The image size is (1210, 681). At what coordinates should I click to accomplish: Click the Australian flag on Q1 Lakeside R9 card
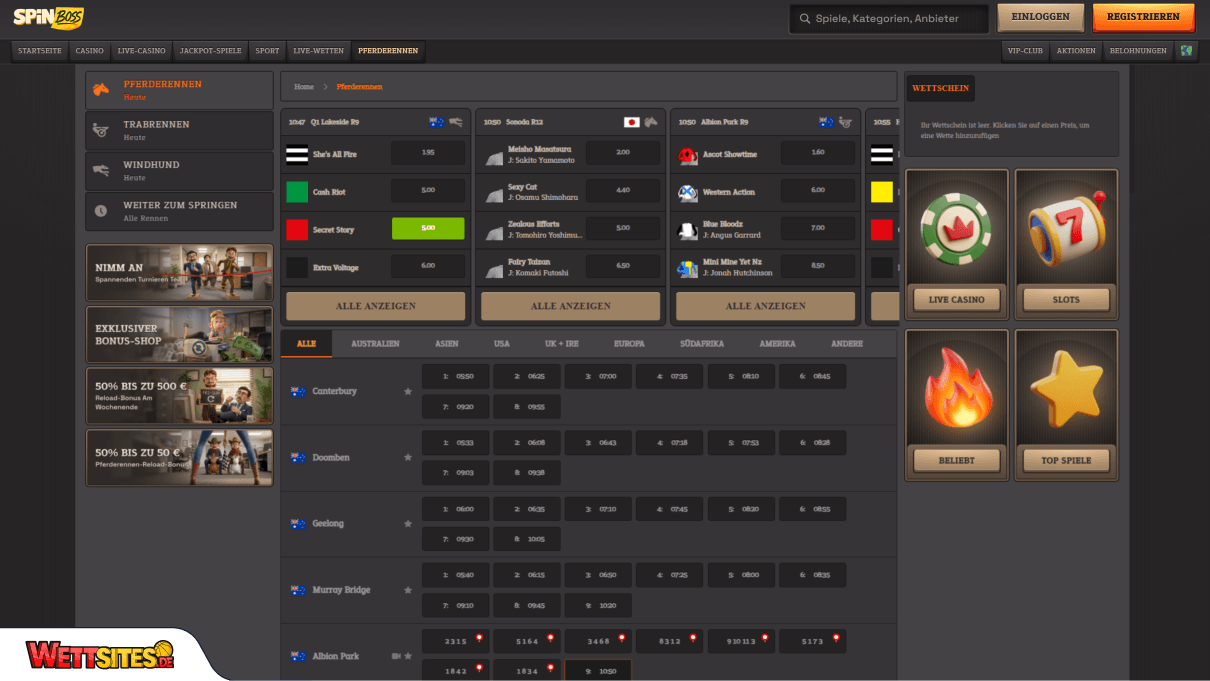437,122
